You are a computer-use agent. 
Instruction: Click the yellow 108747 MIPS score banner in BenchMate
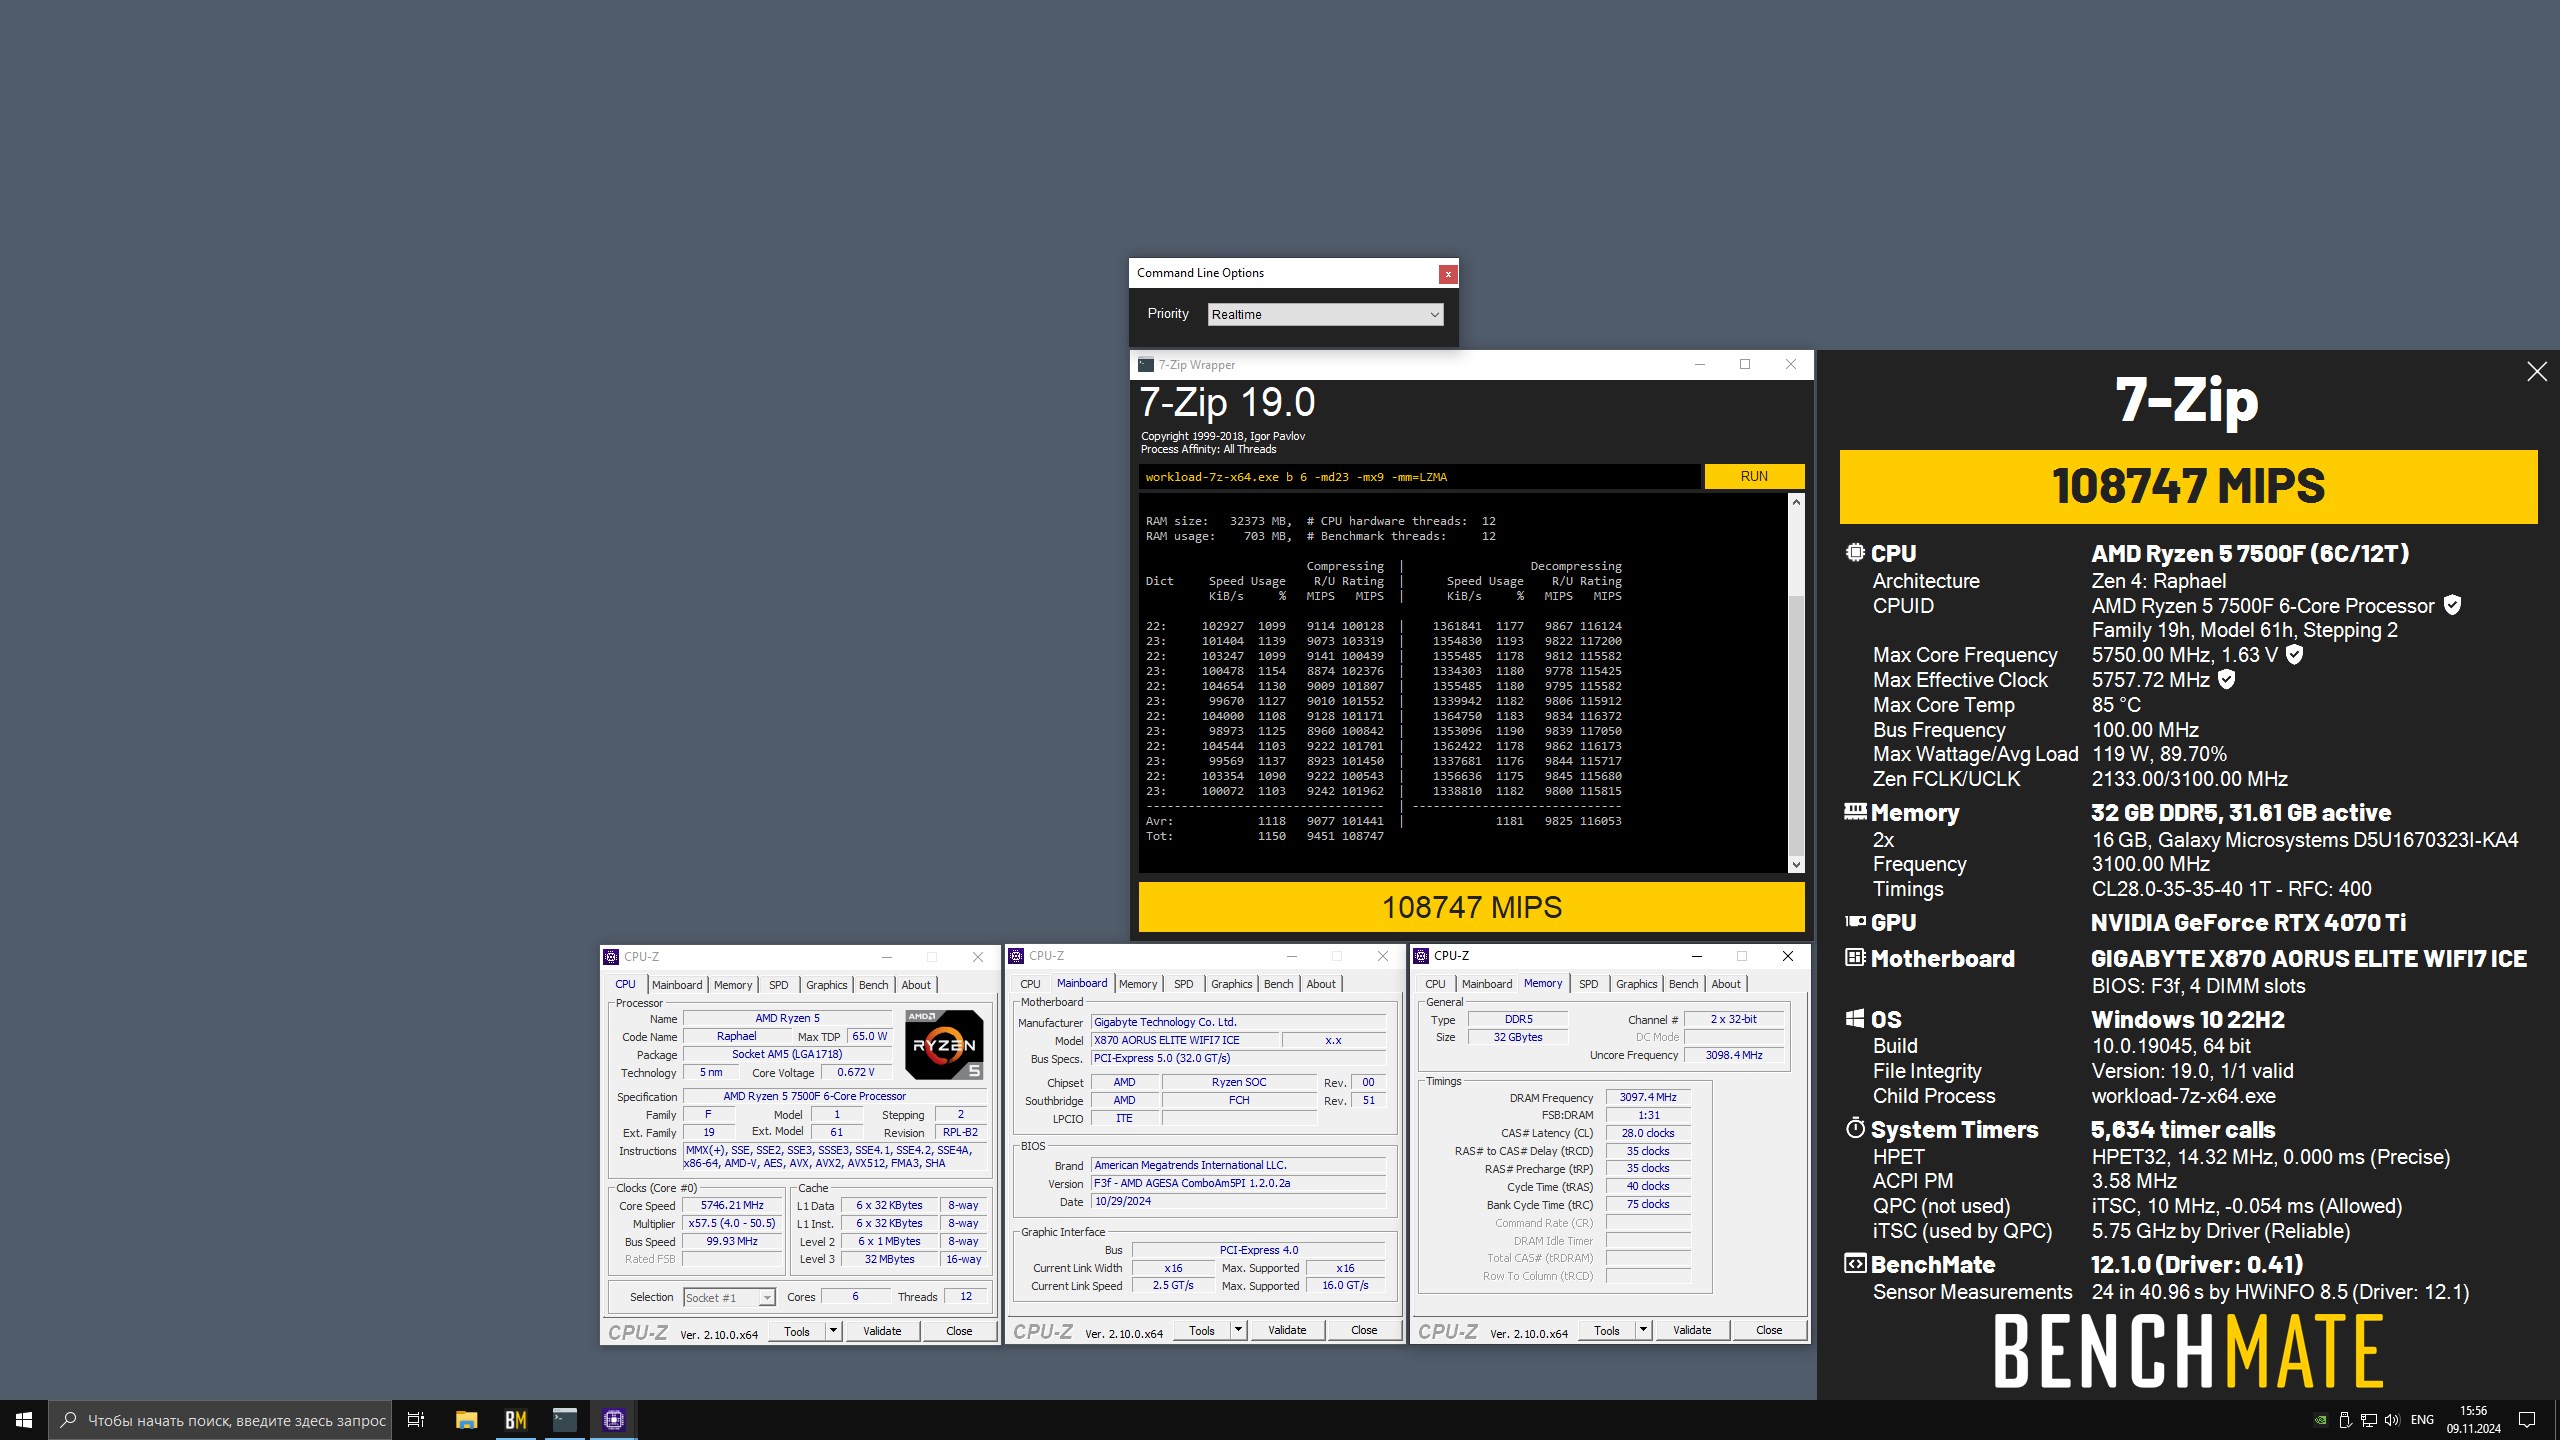coord(2188,486)
